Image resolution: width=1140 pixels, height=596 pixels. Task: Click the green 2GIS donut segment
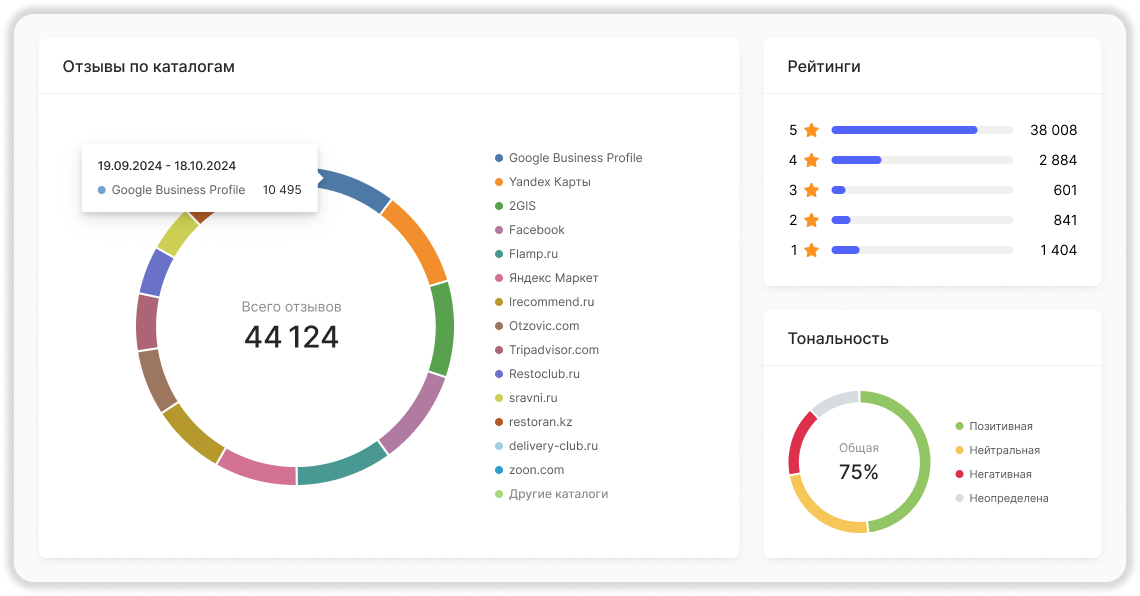[441, 329]
